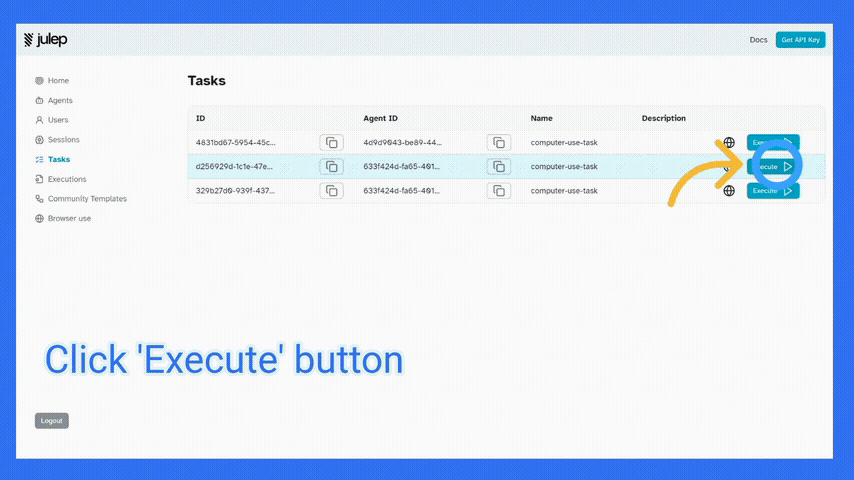Viewport: 854px width, 480px height.
Task: Open Browser use page
Action: pos(69,218)
